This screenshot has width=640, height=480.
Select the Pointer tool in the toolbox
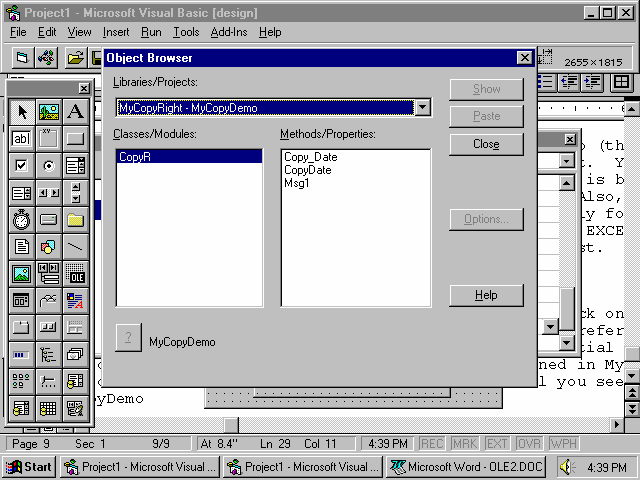22,112
